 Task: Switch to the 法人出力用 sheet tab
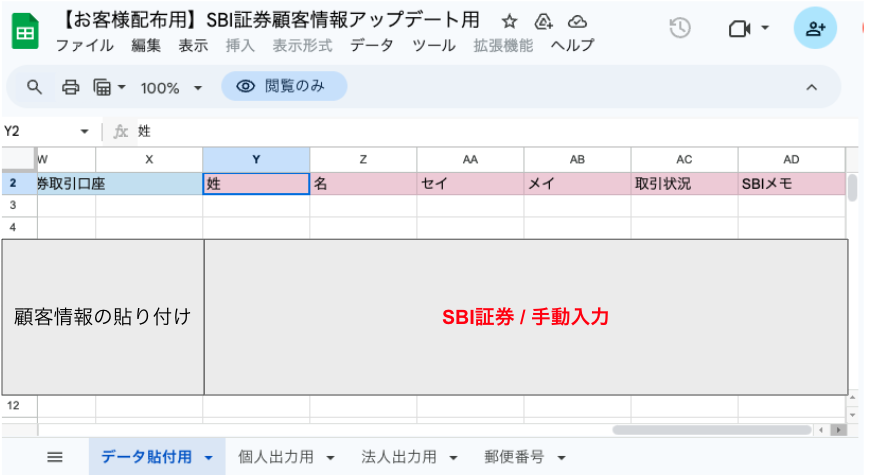398,457
